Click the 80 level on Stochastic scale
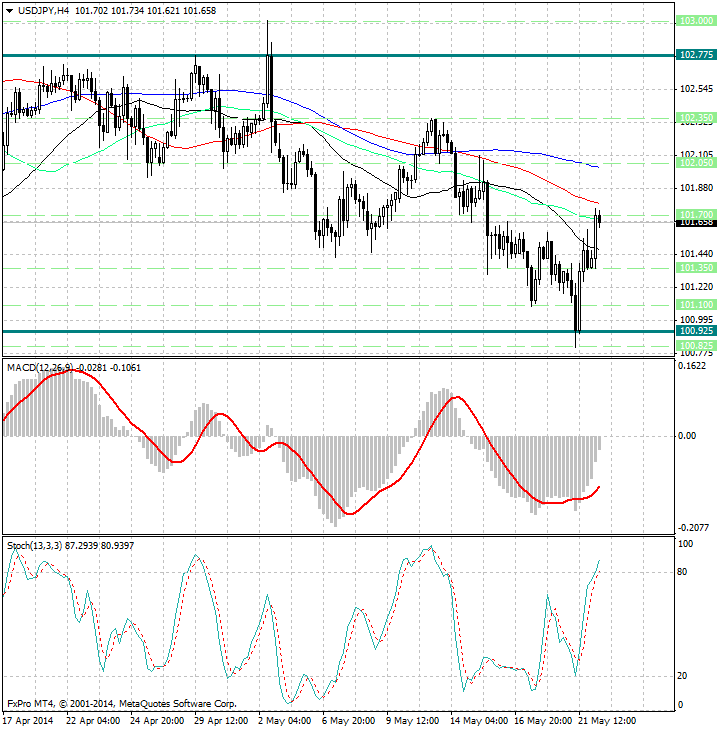 point(683,572)
